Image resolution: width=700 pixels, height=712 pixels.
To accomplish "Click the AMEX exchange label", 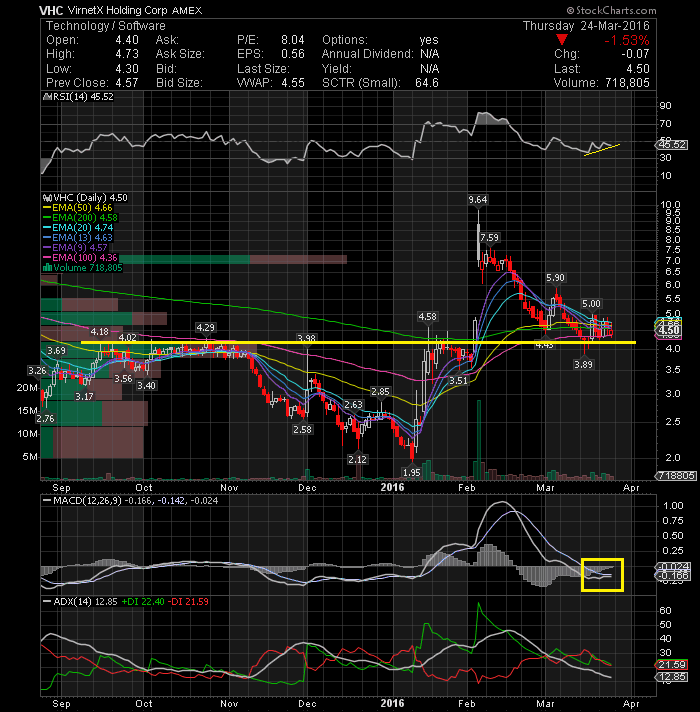I will (187, 10).
